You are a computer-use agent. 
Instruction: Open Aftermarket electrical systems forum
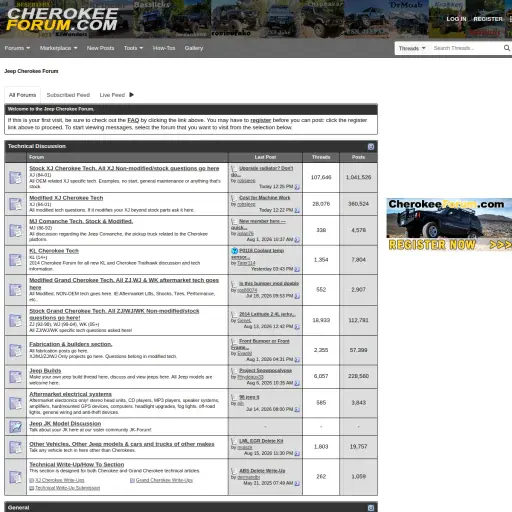click(71, 394)
